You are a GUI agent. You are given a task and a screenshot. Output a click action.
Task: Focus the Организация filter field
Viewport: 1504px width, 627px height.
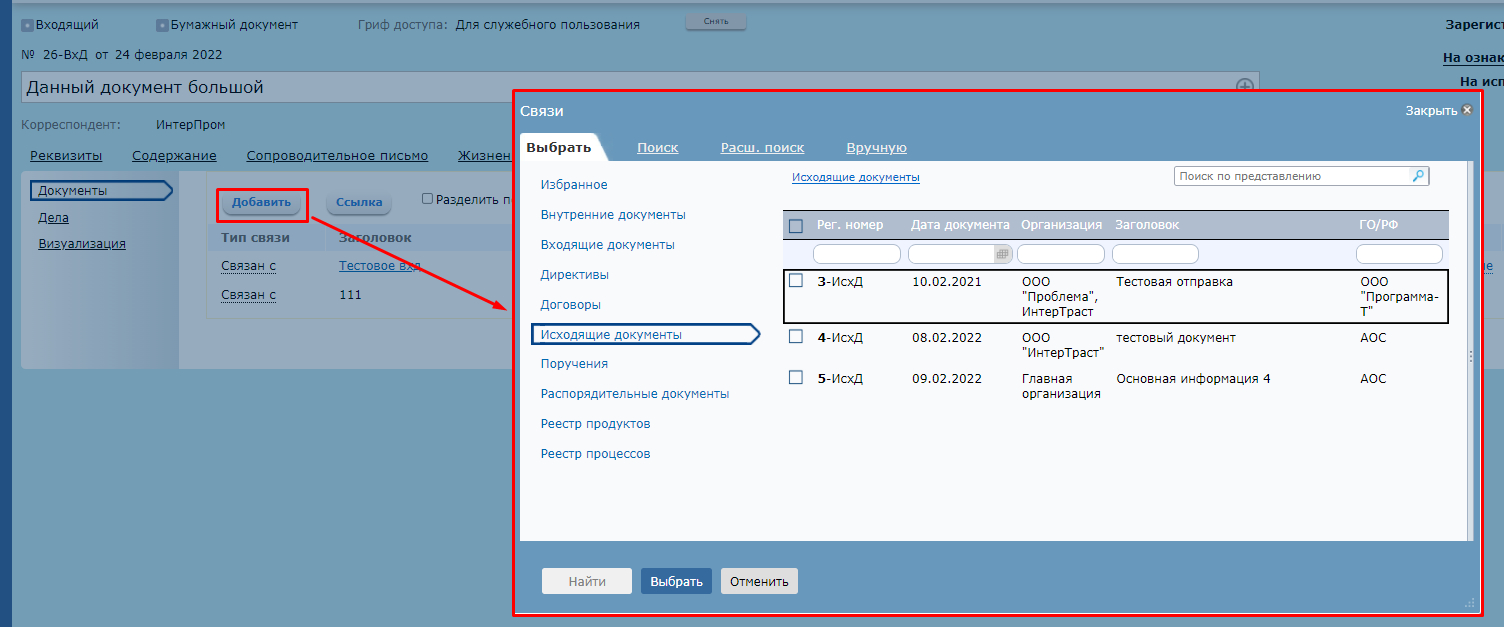coord(1061,254)
